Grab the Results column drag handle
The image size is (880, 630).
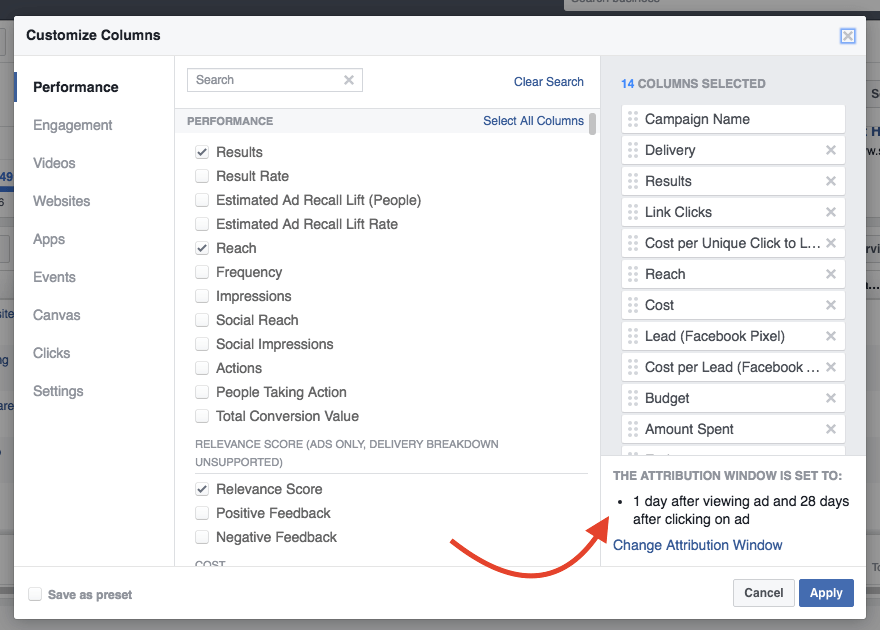click(633, 181)
